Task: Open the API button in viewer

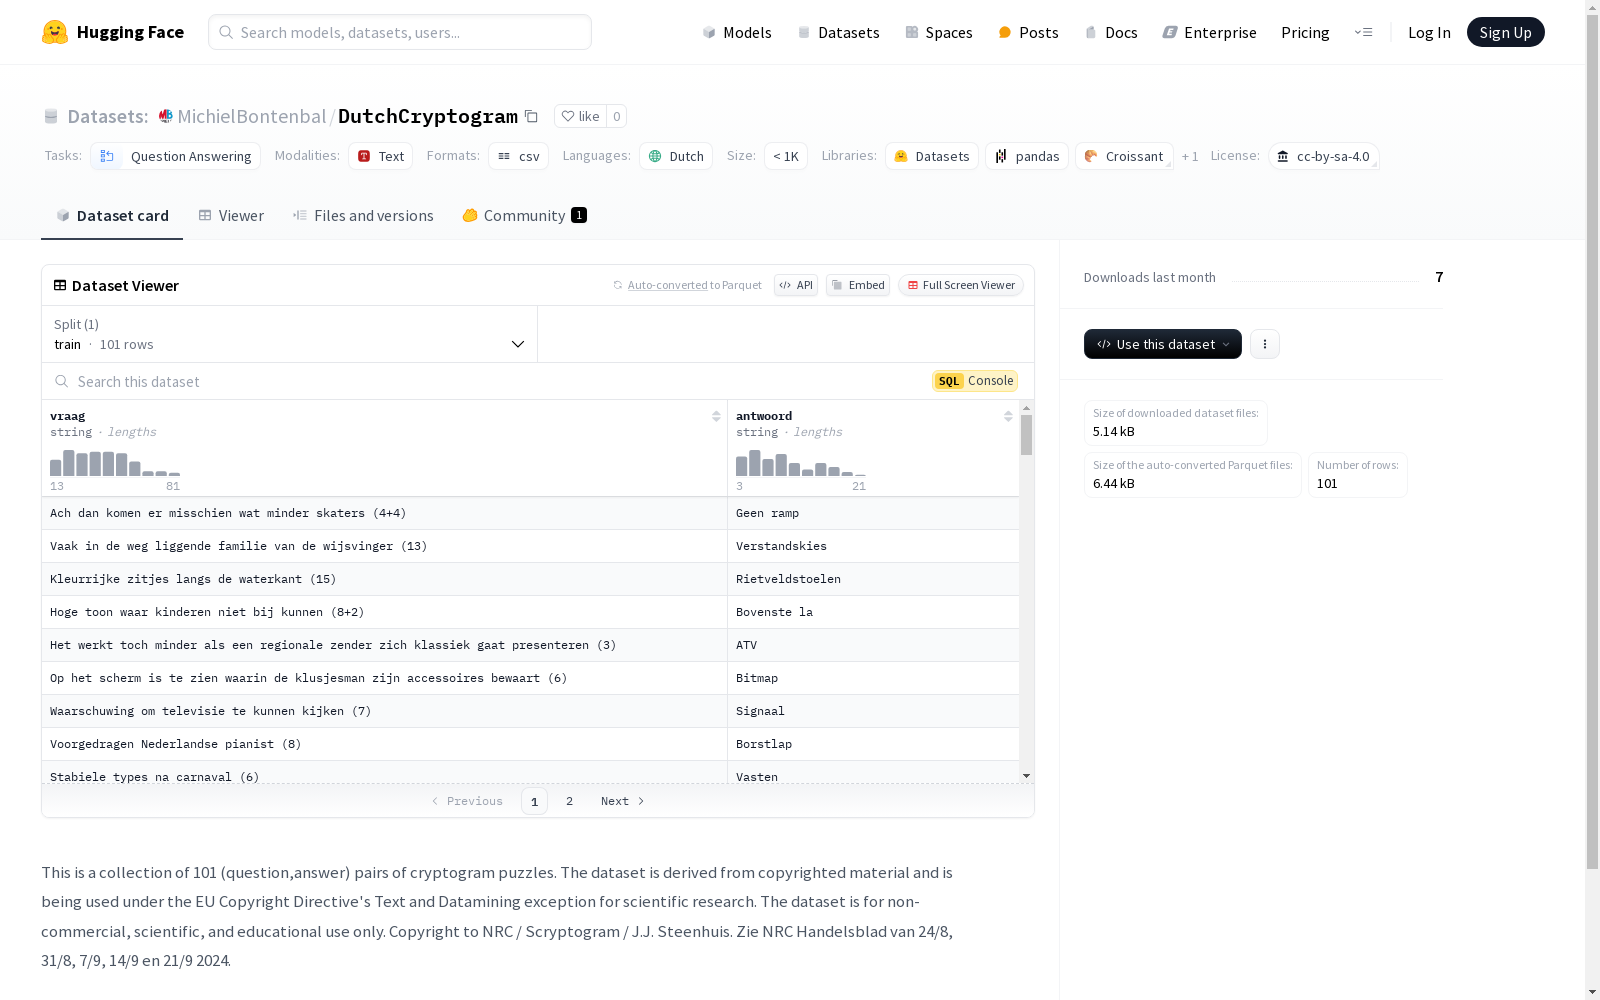Action: pos(796,285)
